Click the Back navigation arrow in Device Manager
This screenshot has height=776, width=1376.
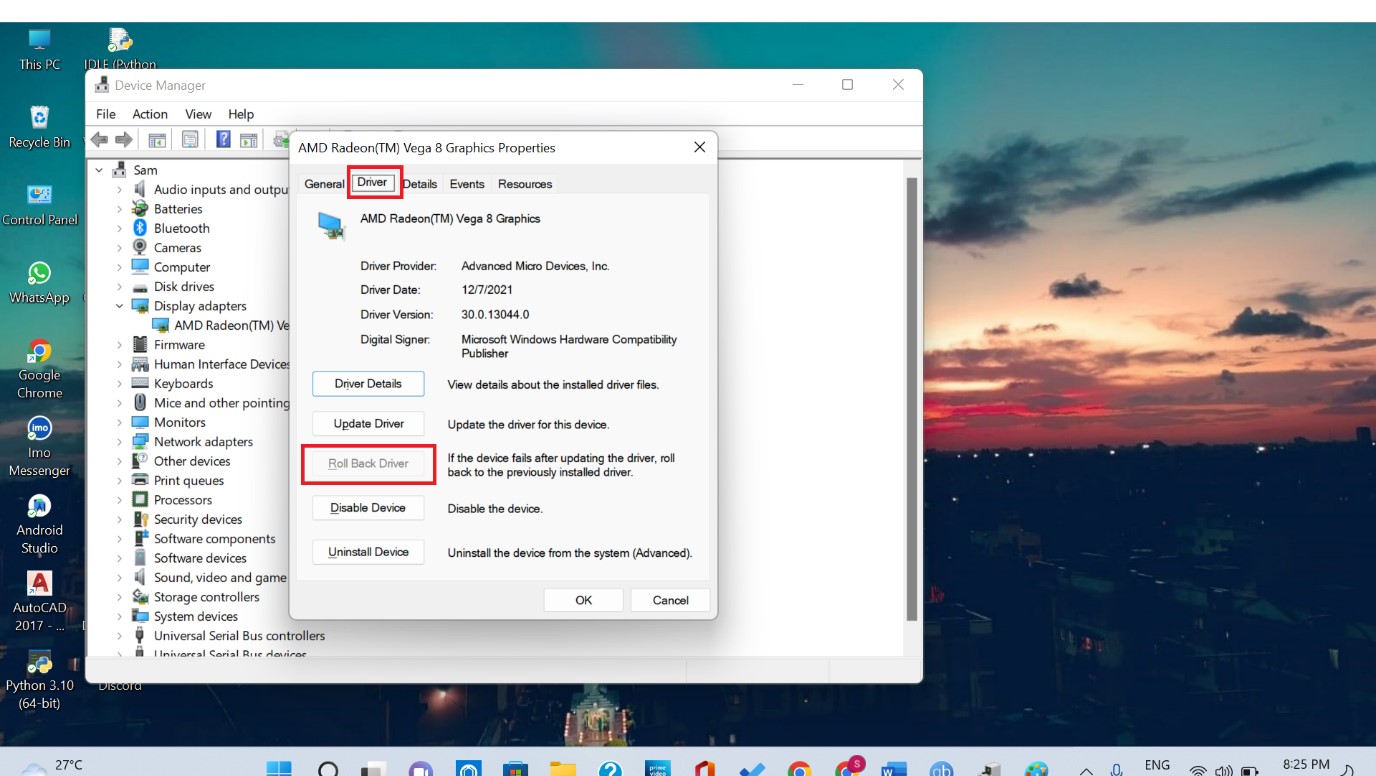click(x=100, y=139)
